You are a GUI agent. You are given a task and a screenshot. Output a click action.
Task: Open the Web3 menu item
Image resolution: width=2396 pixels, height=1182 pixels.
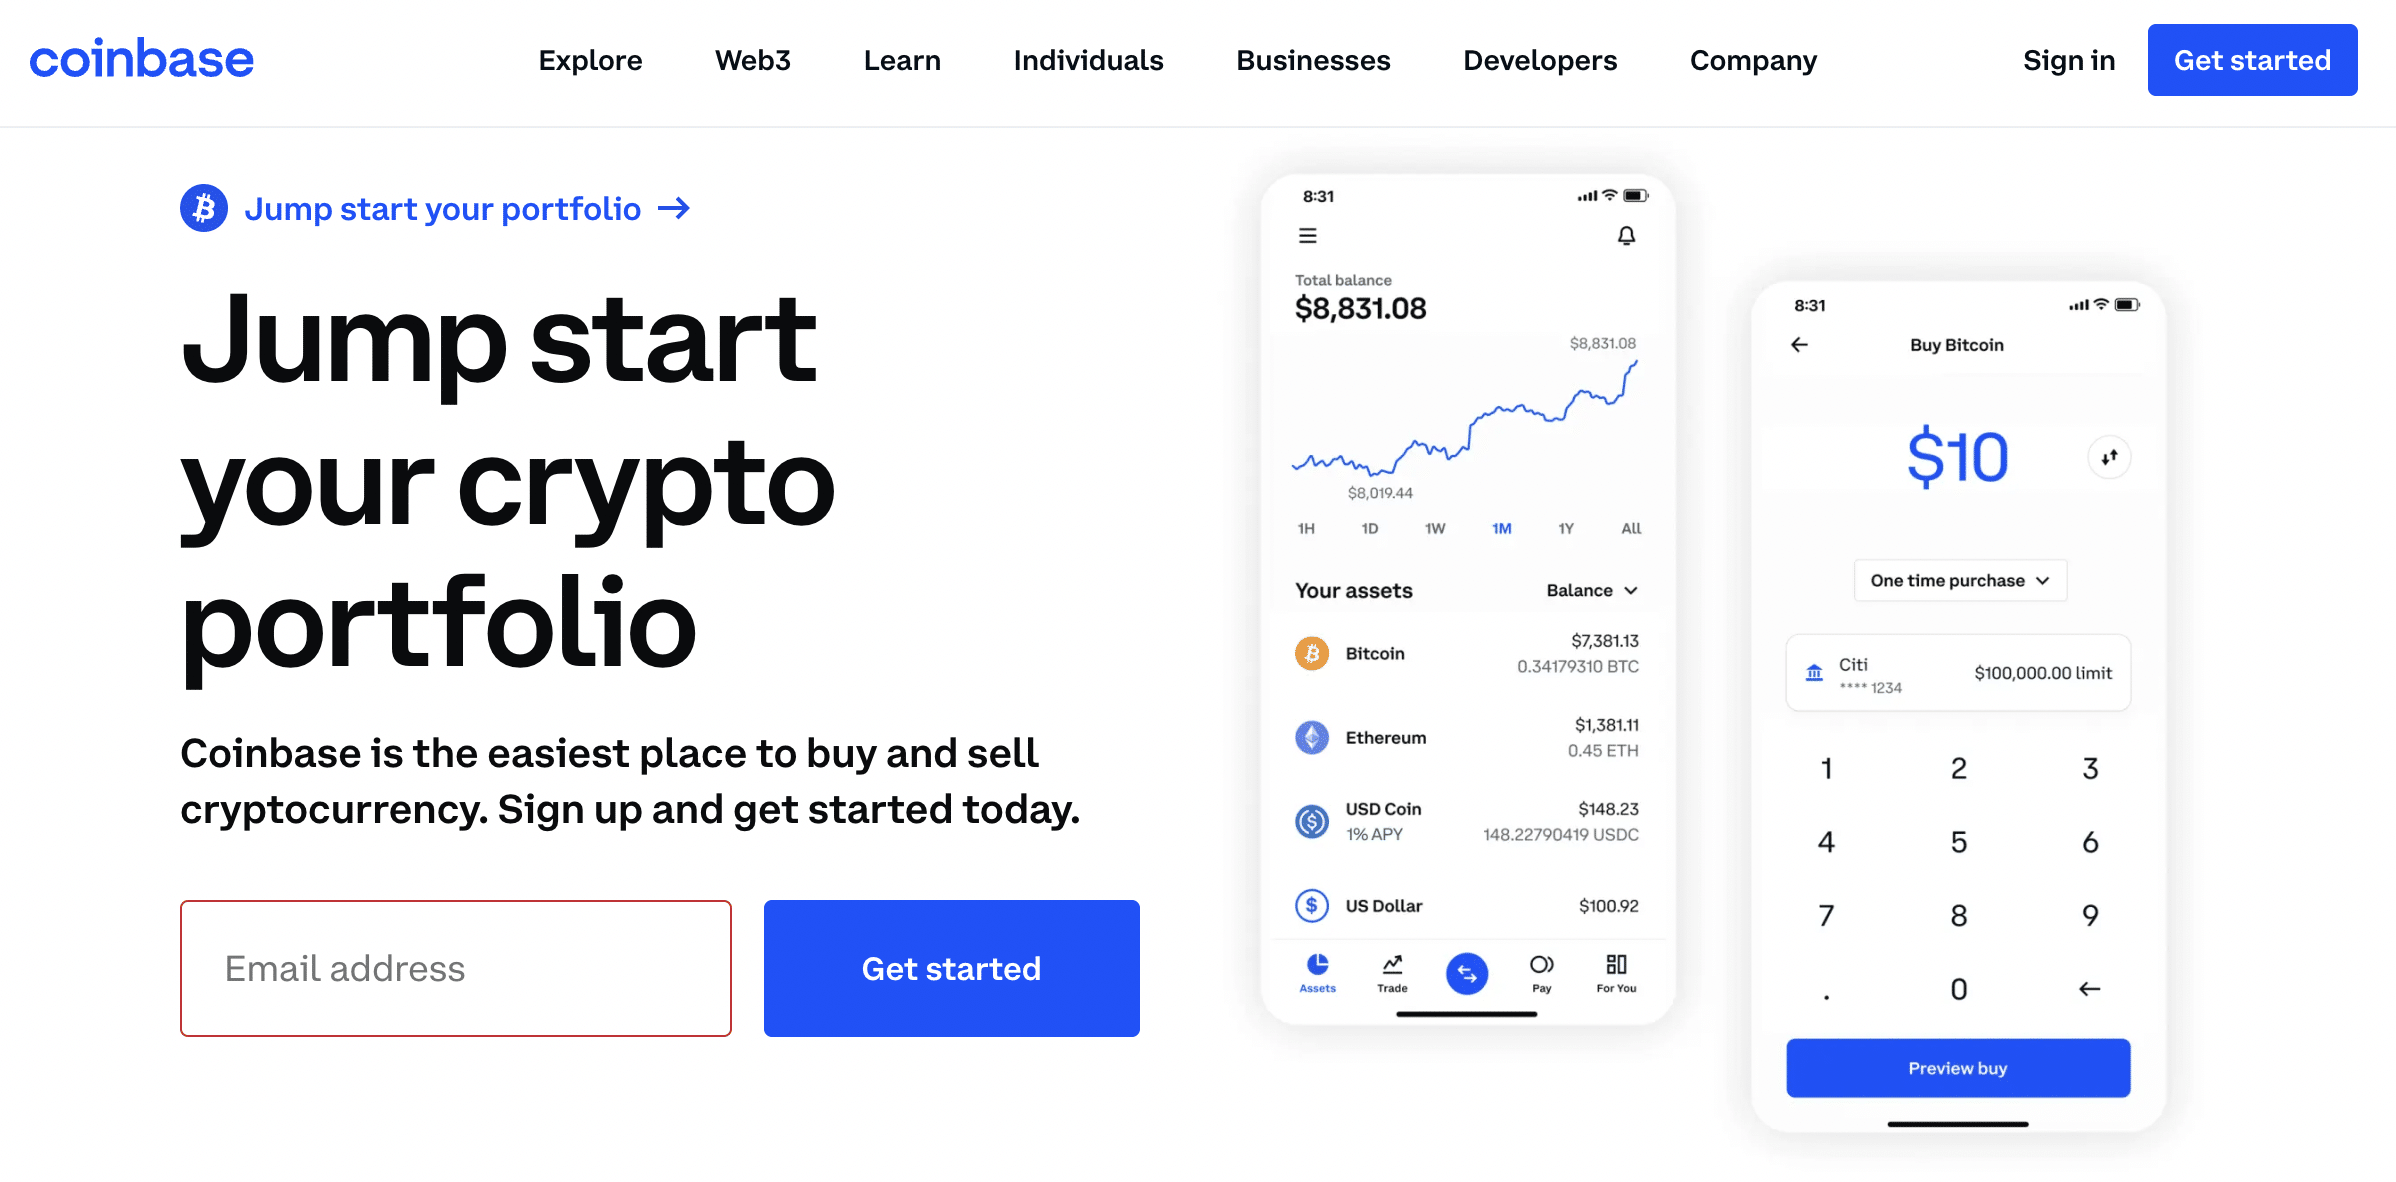[753, 61]
